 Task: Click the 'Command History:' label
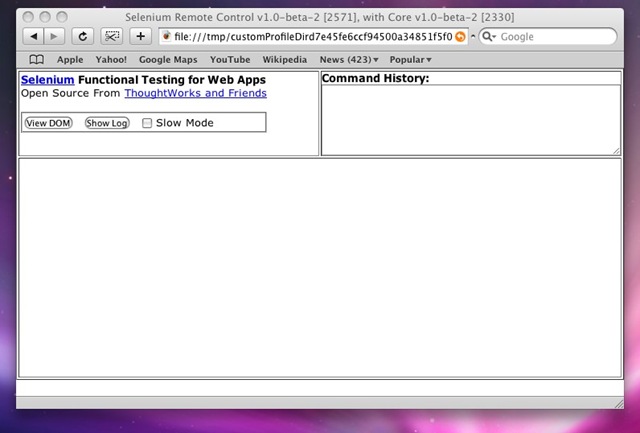click(x=376, y=78)
